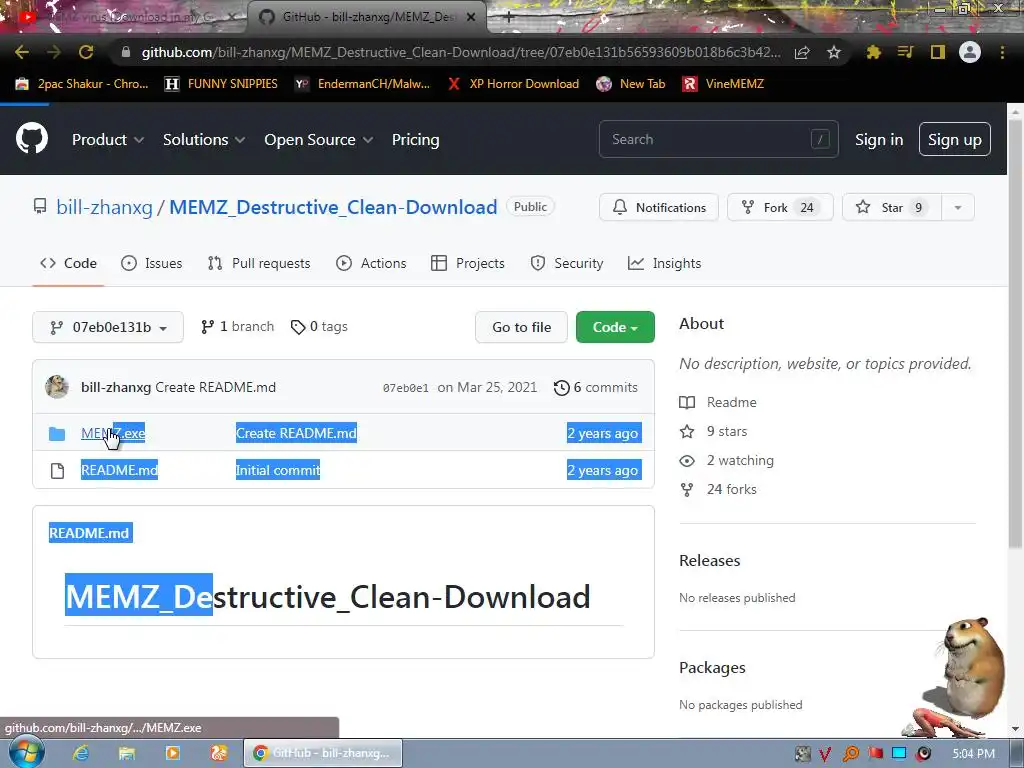The height and width of the screenshot is (768, 1024).
Task: Open the browser side panel icon
Action: coord(938,52)
